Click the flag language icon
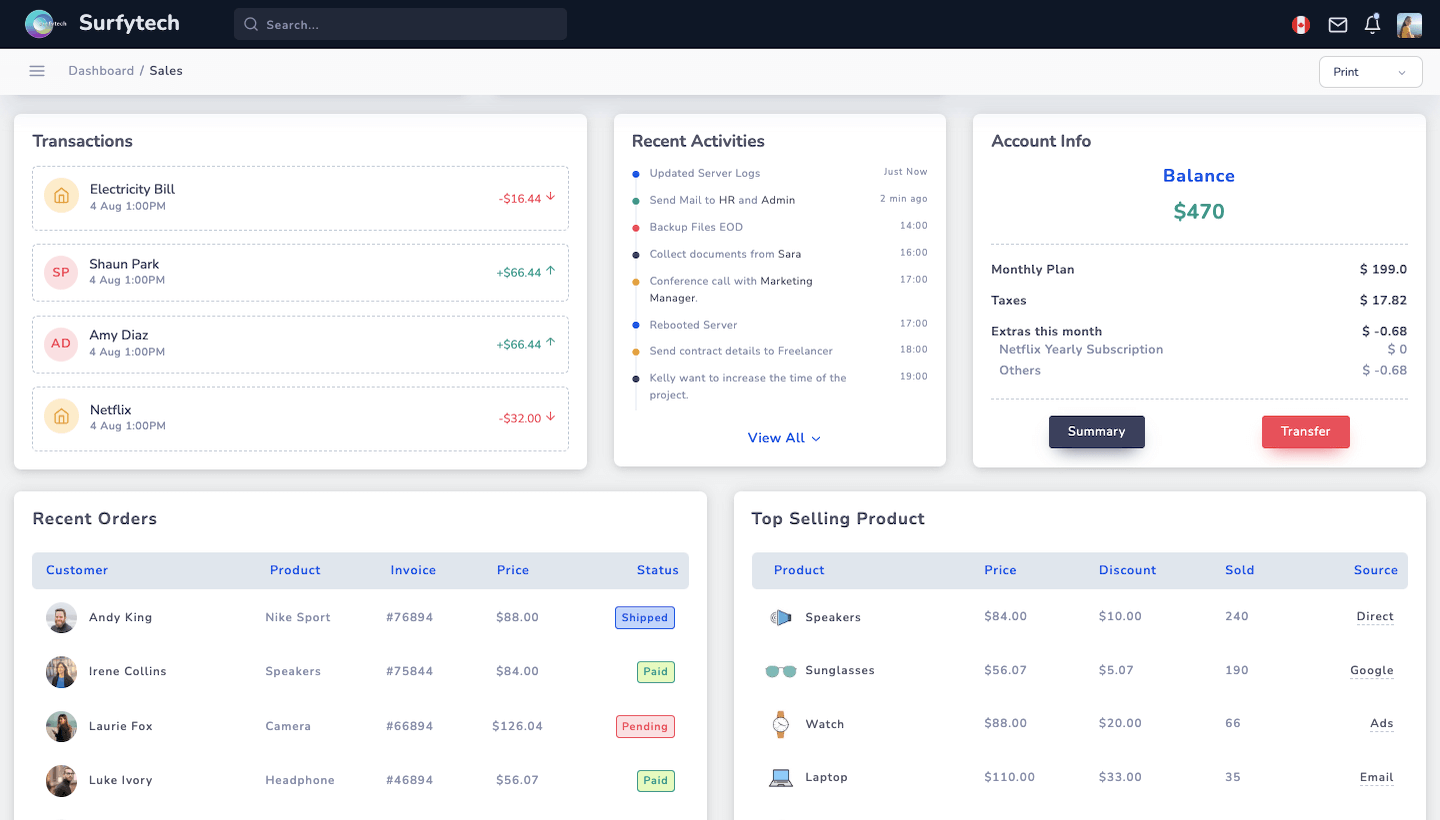This screenshot has height=820, width=1440. click(x=1300, y=24)
